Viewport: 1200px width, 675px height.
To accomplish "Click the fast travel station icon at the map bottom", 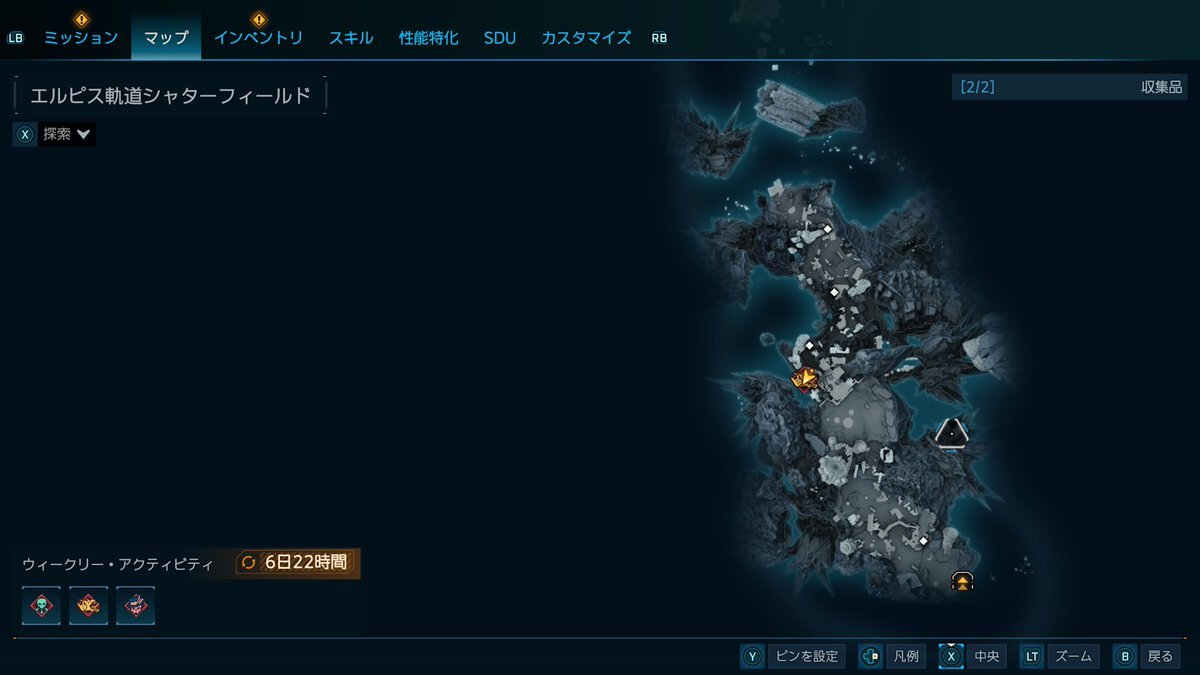I will click(963, 581).
